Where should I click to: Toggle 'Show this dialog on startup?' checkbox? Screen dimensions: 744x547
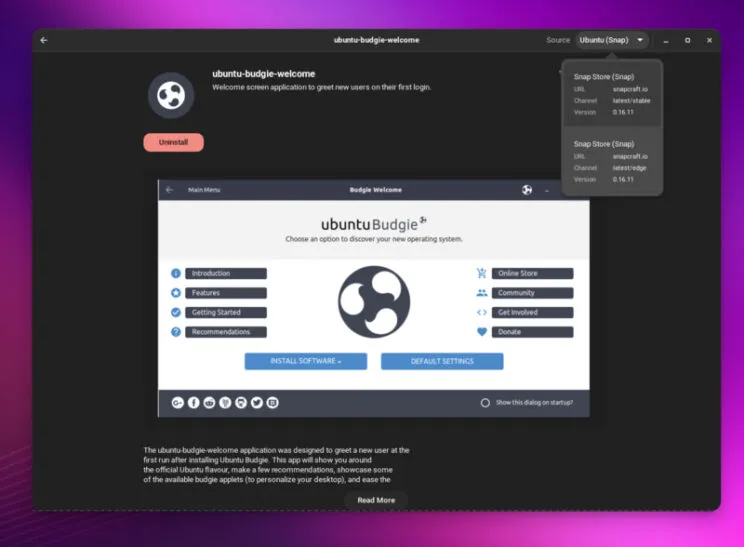(x=485, y=402)
